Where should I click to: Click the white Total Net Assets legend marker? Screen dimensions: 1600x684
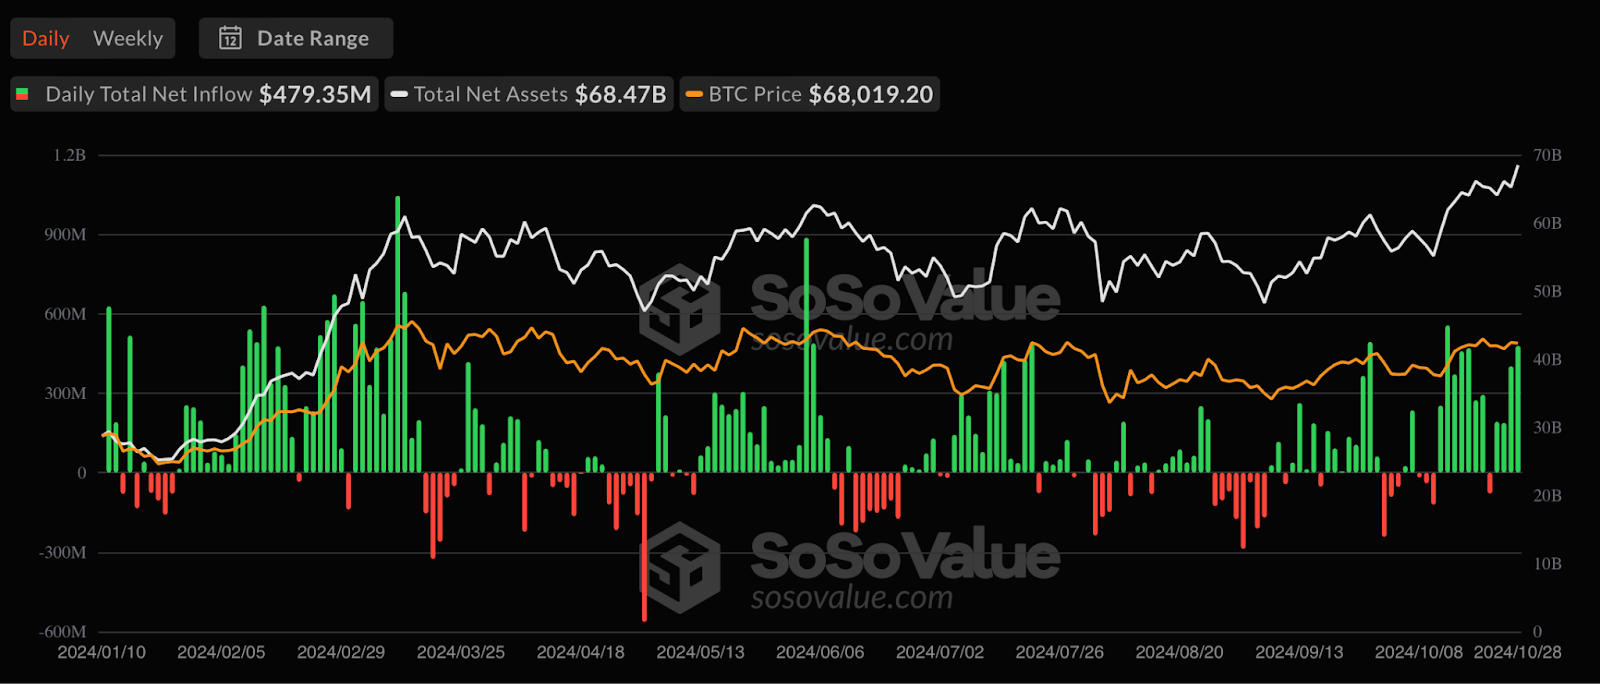click(399, 95)
